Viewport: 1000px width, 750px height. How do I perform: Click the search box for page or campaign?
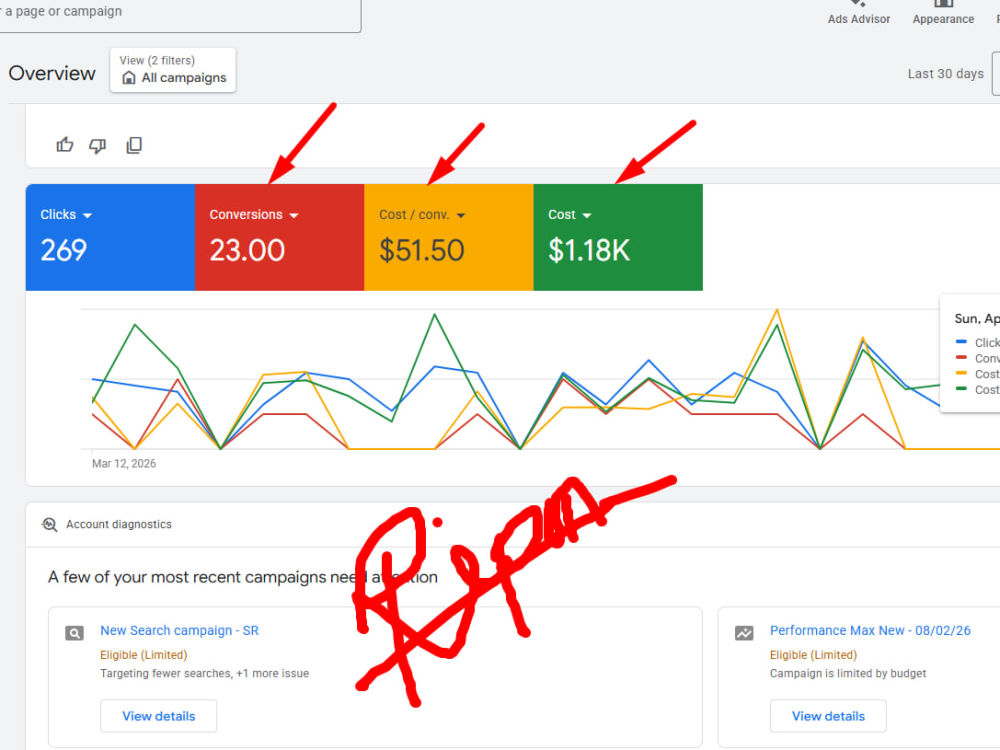click(x=180, y=14)
